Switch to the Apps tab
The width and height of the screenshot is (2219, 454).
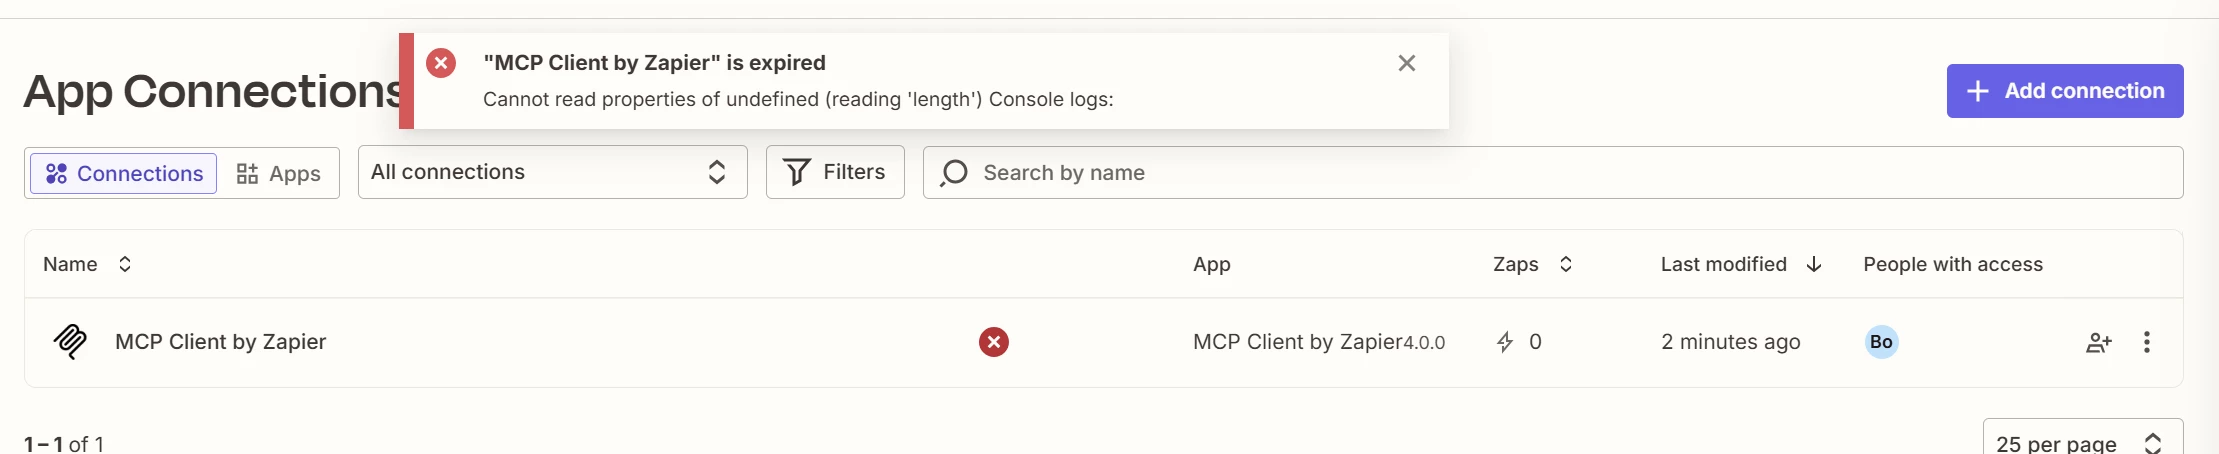click(278, 173)
